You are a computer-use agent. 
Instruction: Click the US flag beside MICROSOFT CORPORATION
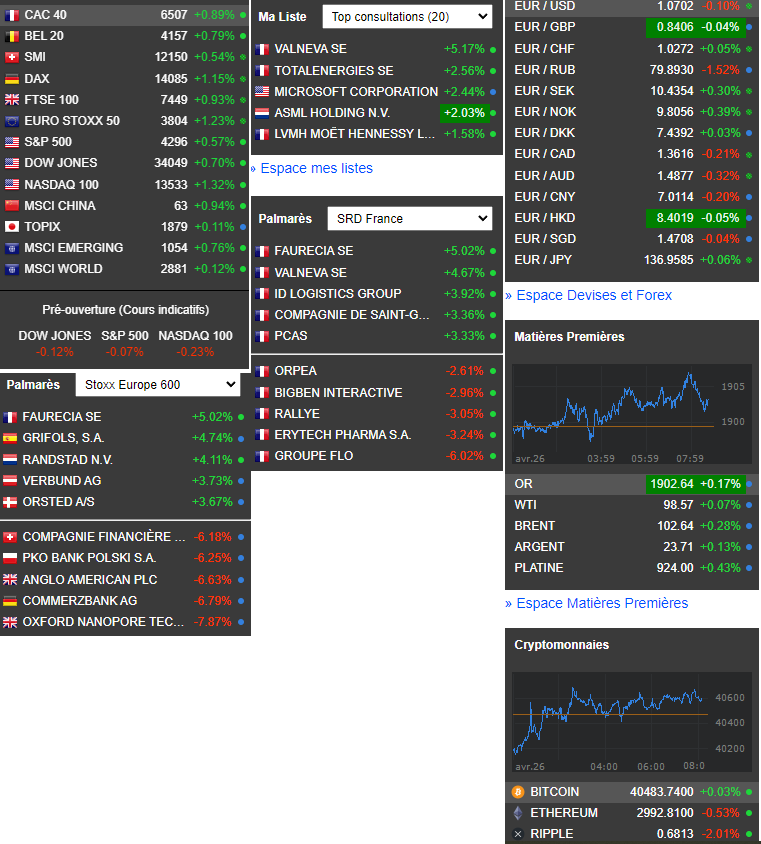[262, 92]
